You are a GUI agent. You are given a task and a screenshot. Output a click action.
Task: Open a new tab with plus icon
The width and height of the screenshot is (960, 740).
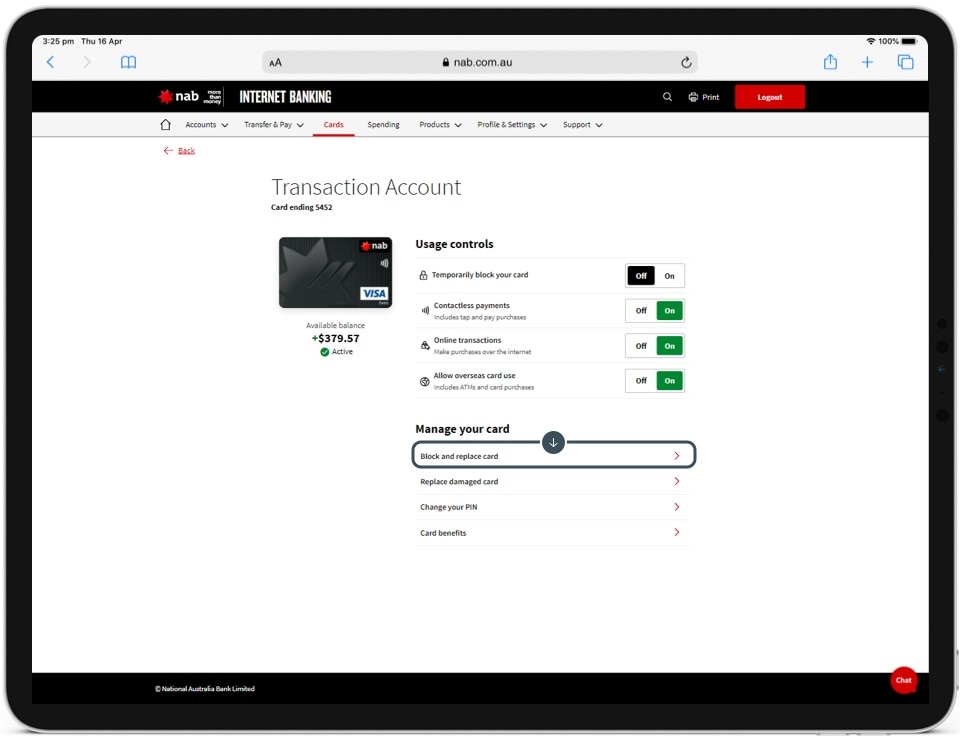point(867,62)
